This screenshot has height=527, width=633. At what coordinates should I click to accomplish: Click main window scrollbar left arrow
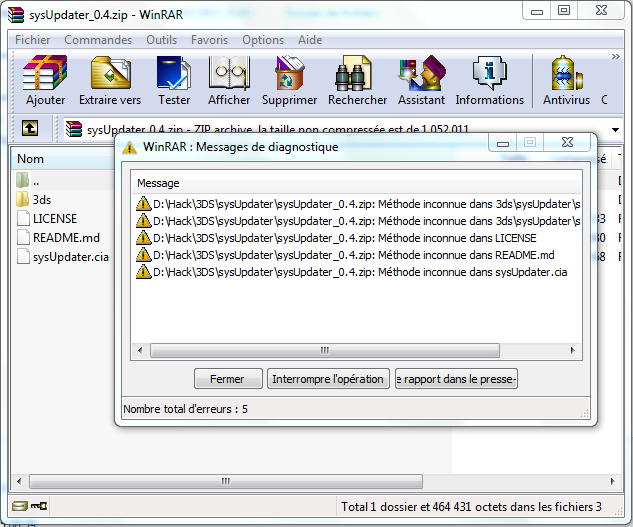tap(19, 481)
